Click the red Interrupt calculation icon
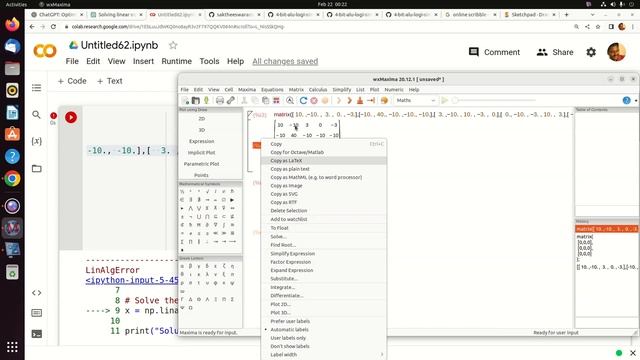This screenshot has width=640, height=360. click(x=314, y=100)
